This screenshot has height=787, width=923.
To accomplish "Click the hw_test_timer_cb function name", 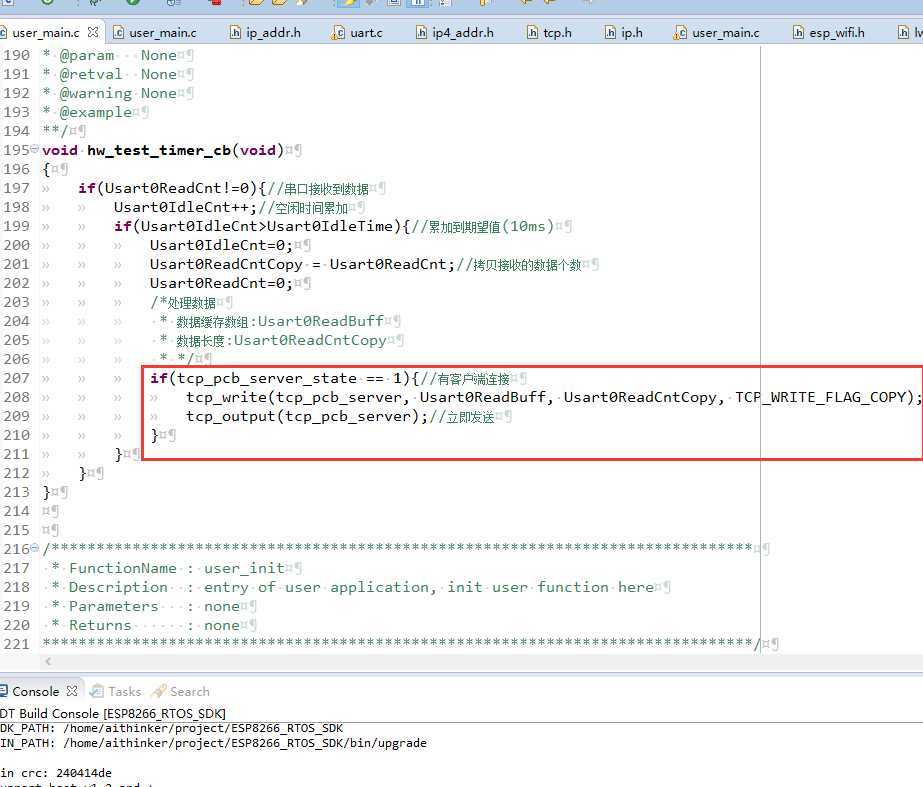I will (x=159, y=150).
